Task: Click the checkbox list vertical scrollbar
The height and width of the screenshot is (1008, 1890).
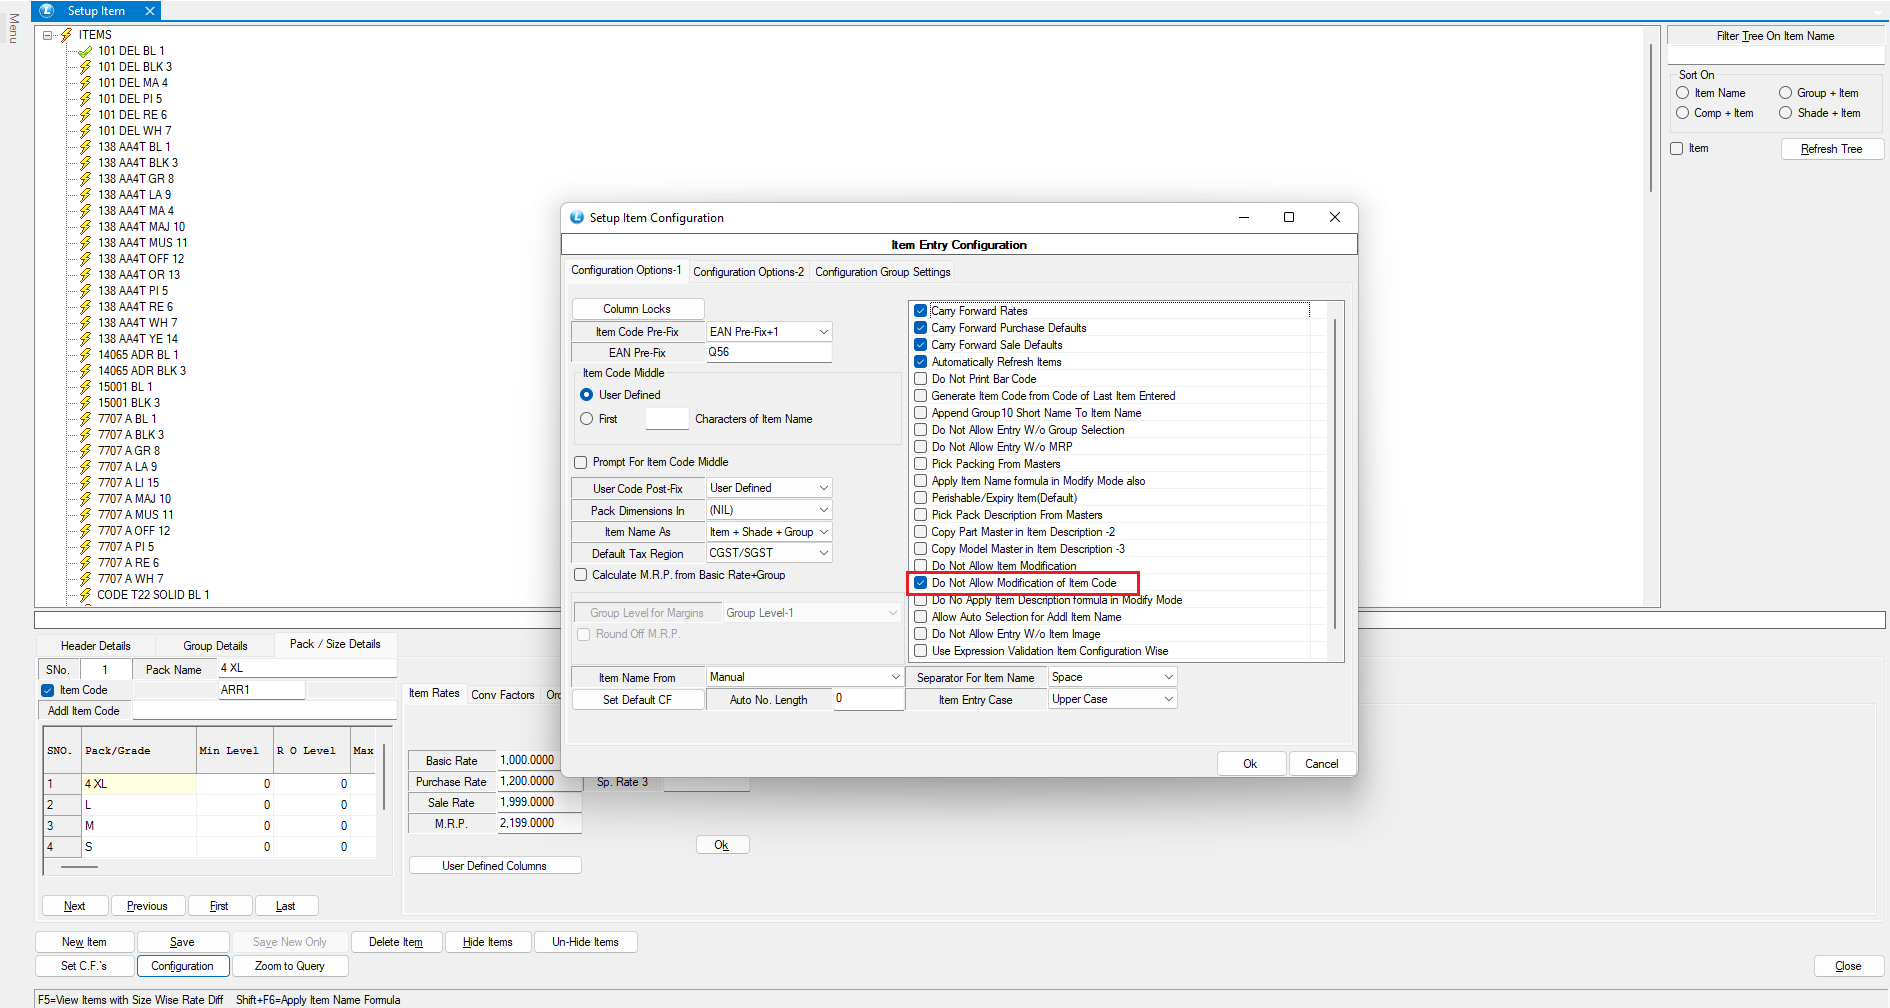Action: click(1335, 480)
